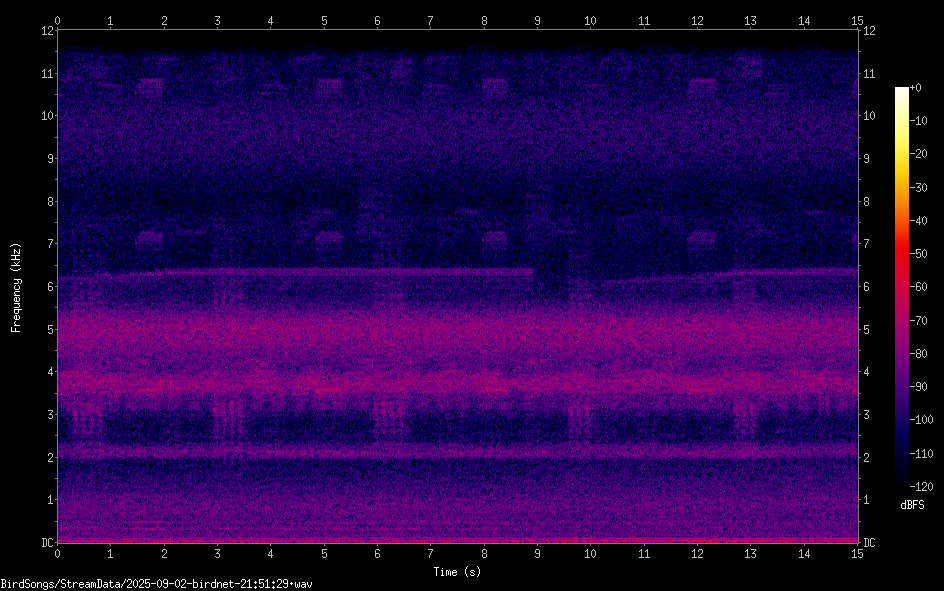
Task: Click '6' label on right frequency axis
Action: coord(866,286)
